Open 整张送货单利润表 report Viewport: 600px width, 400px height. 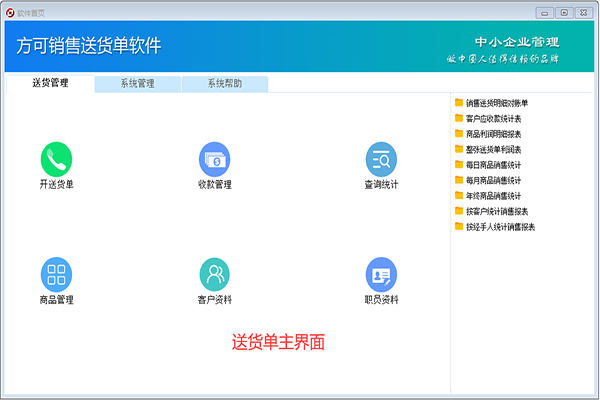coord(493,149)
